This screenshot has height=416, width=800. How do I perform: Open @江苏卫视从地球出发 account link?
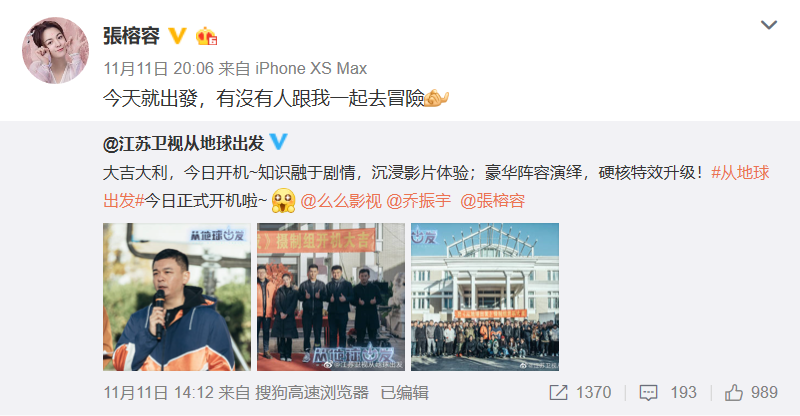[x=184, y=143]
